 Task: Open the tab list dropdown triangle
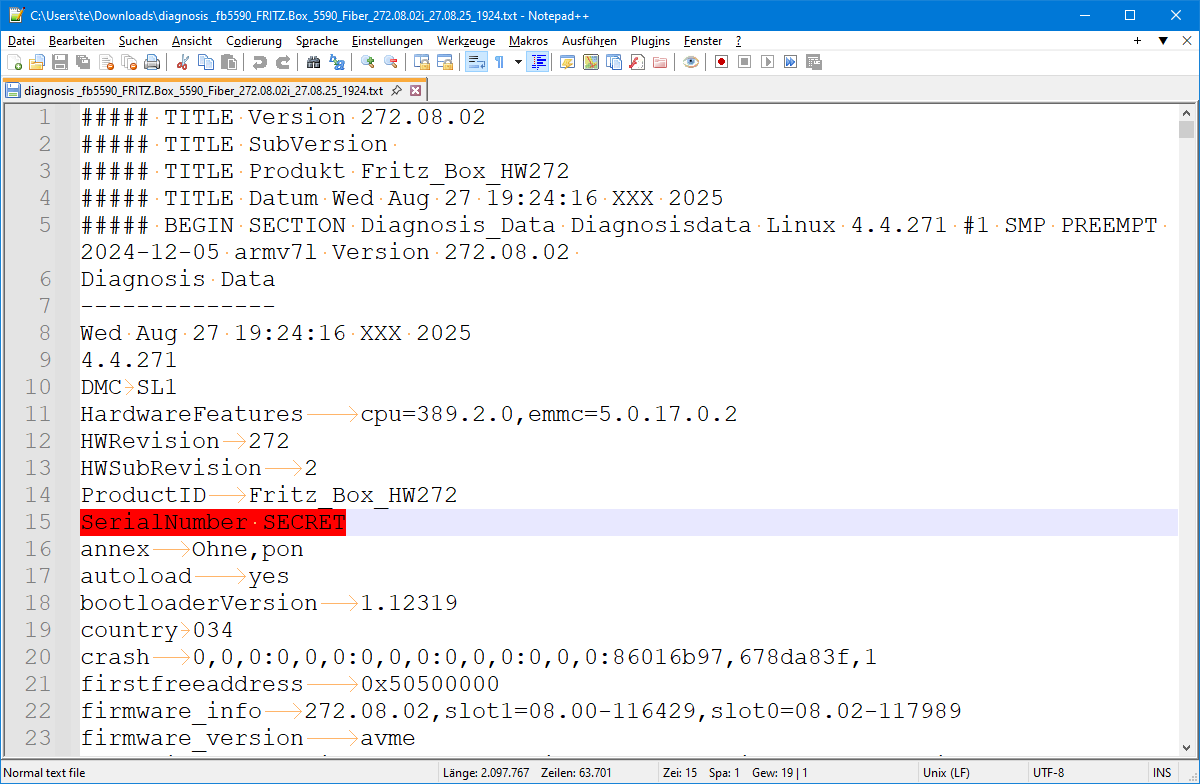pos(1163,41)
